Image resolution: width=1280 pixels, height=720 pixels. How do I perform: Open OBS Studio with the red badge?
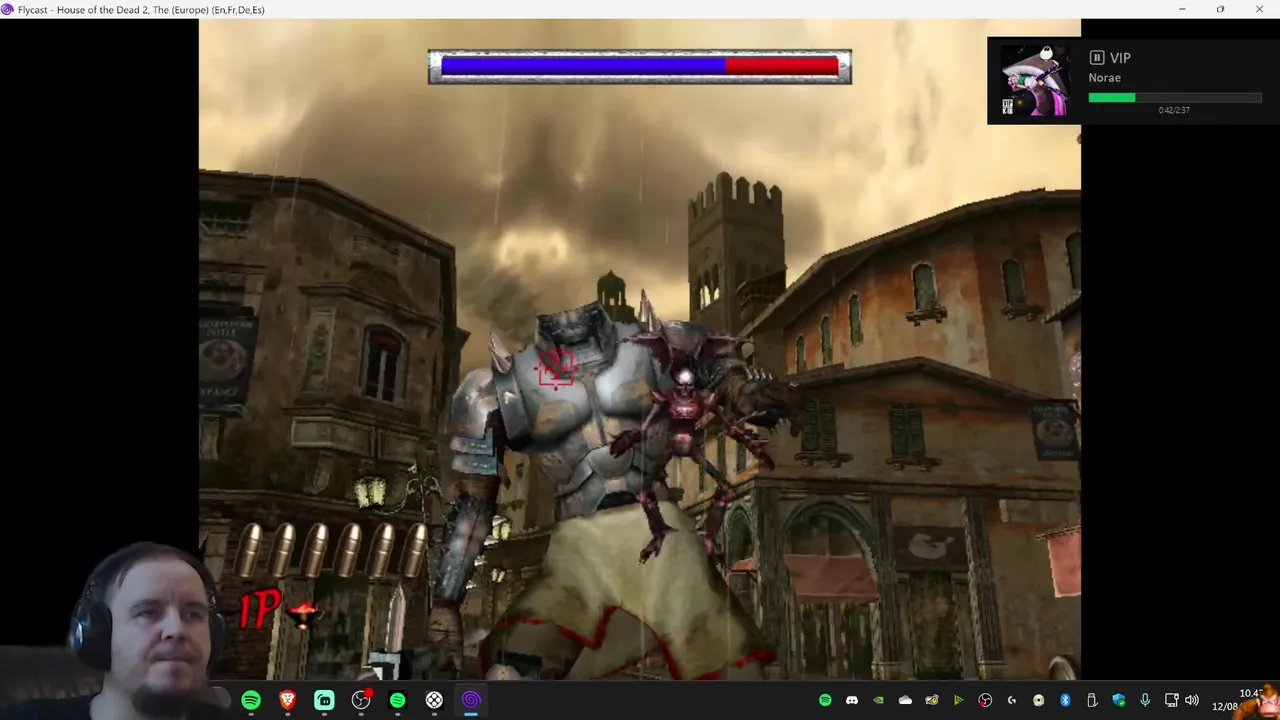[361, 701]
